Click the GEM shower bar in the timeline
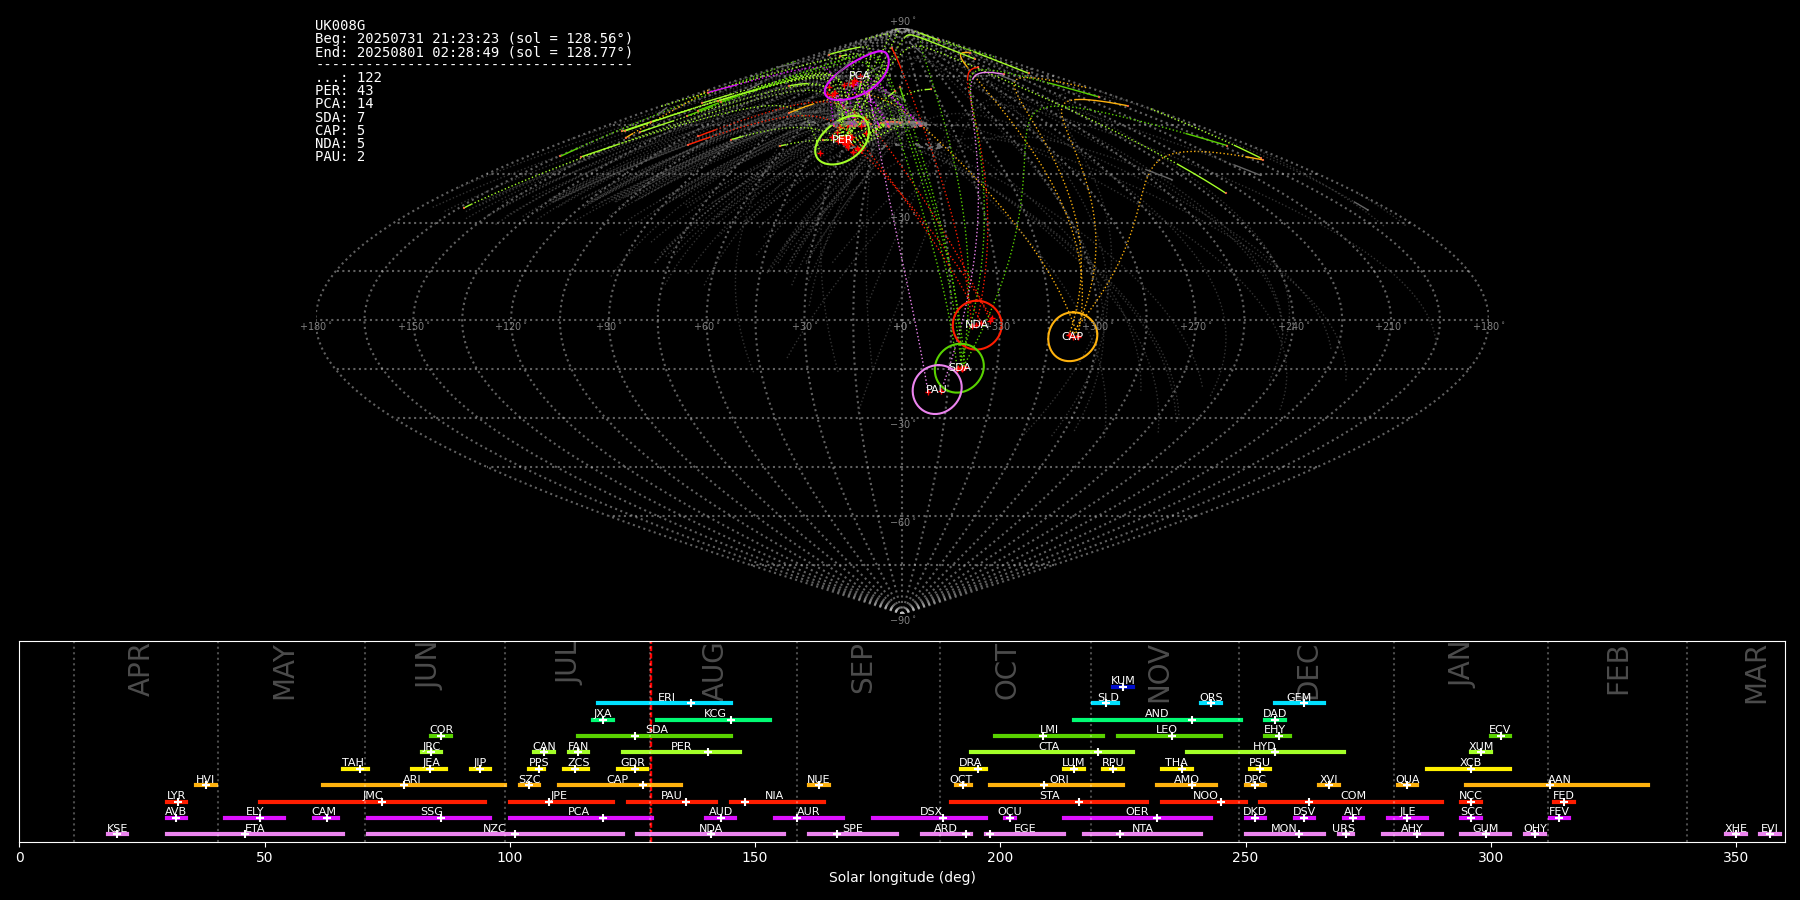The image size is (1800, 900). pos(1299,703)
